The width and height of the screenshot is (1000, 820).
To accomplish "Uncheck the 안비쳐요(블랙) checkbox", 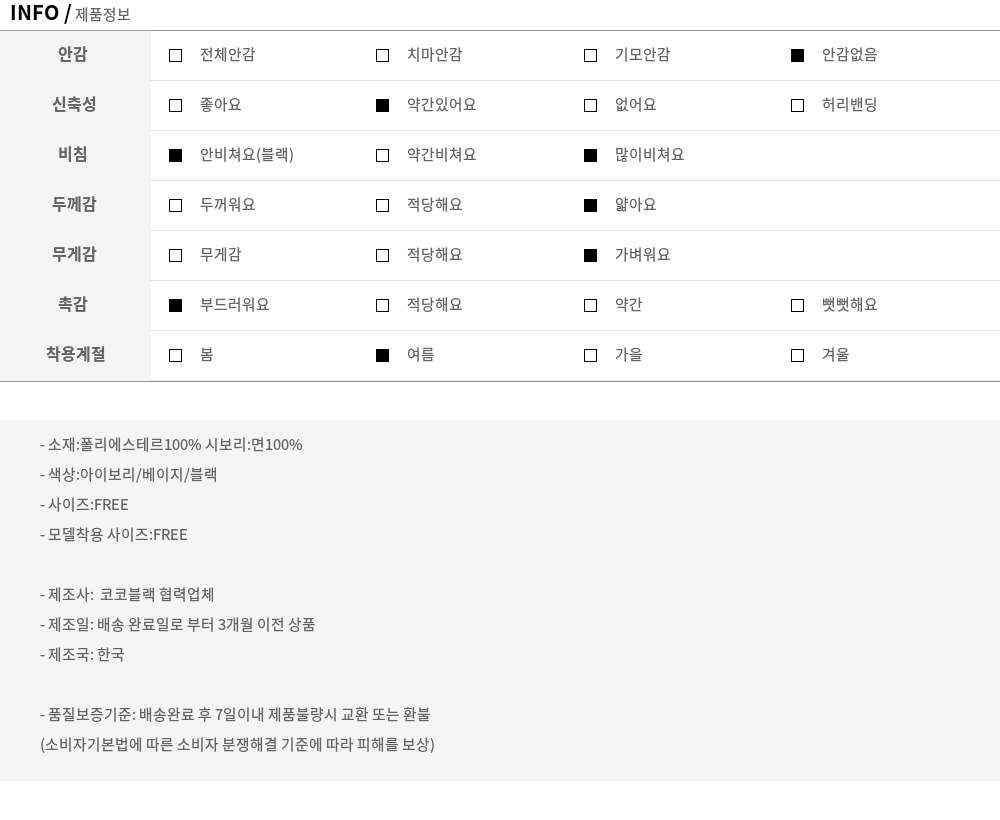I will click(x=176, y=155).
